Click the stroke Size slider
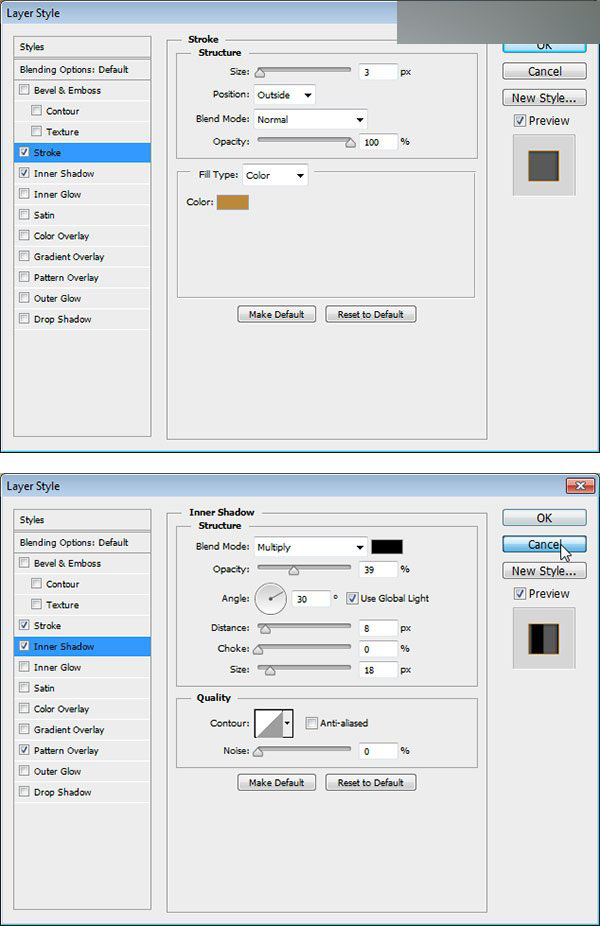 click(x=304, y=71)
